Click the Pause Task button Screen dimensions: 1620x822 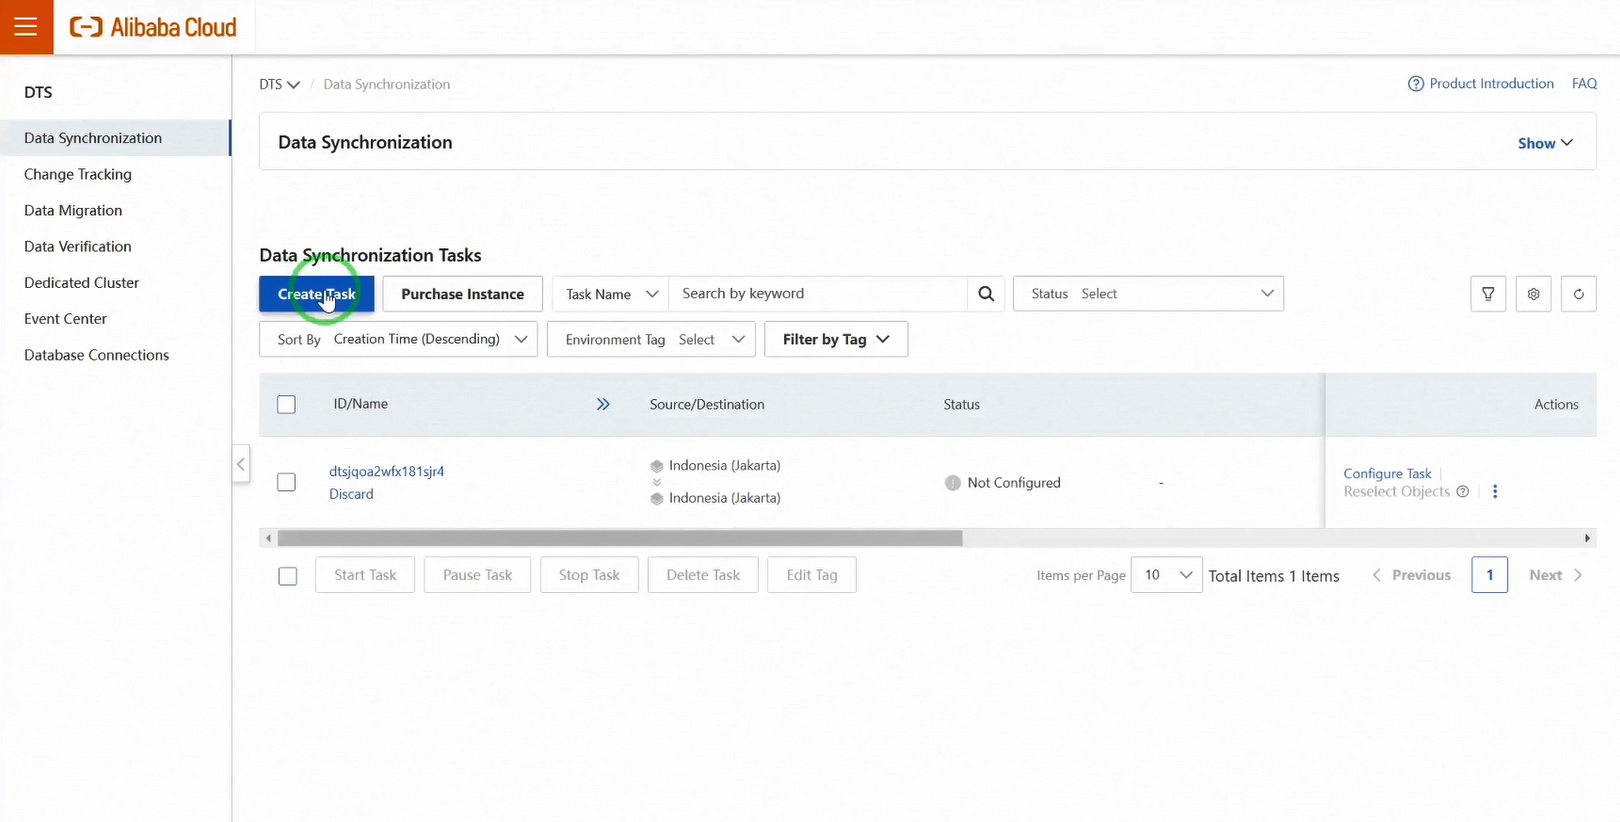click(x=477, y=575)
